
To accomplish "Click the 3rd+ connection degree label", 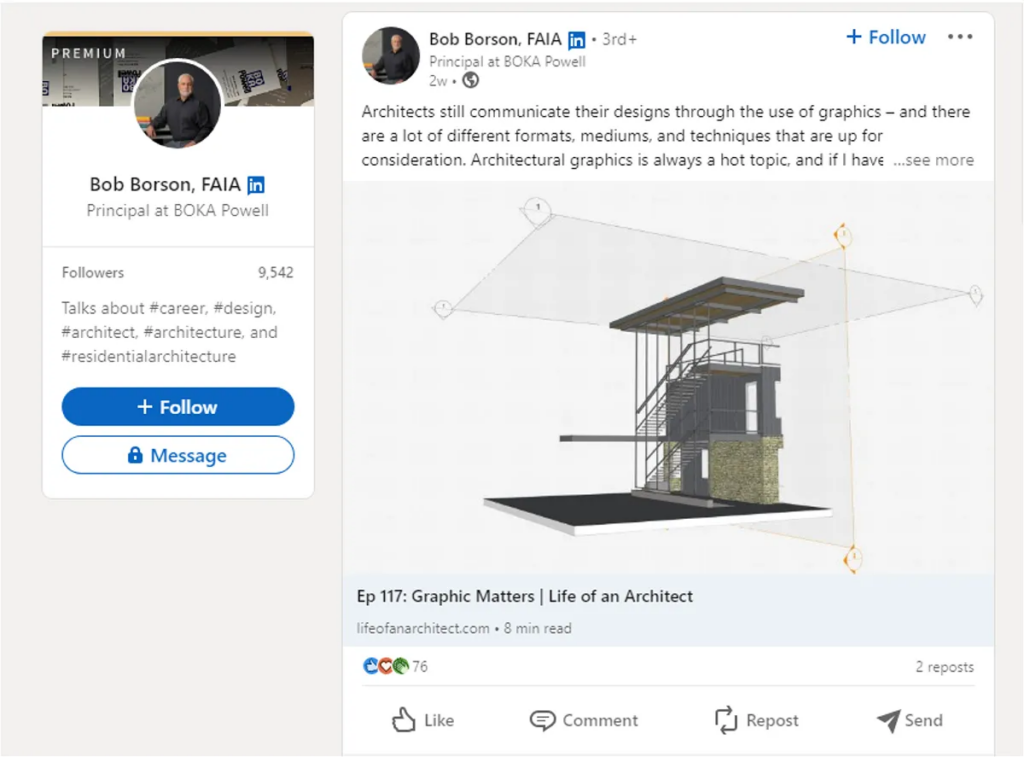I will (x=619, y=38).
